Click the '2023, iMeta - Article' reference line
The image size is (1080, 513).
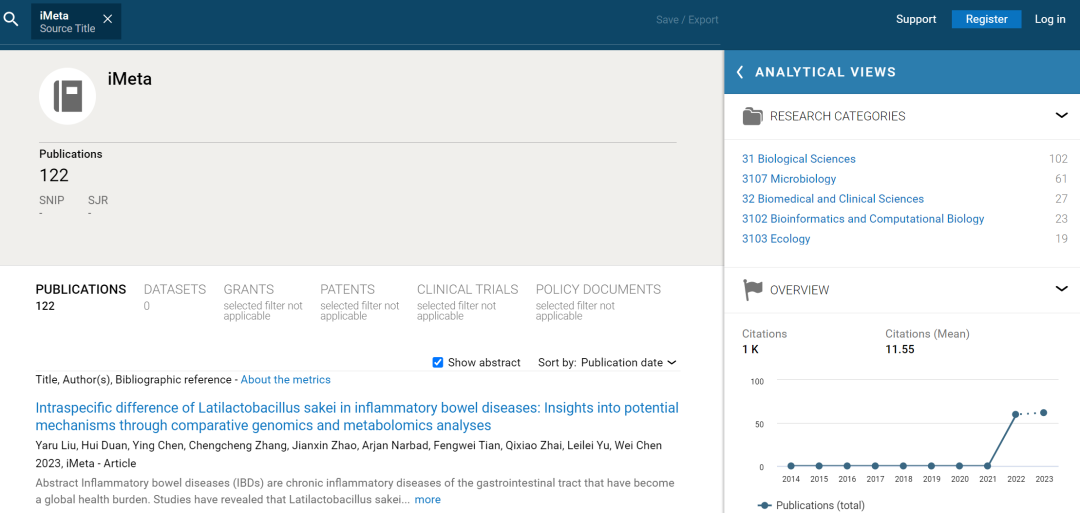coord(86,463)
